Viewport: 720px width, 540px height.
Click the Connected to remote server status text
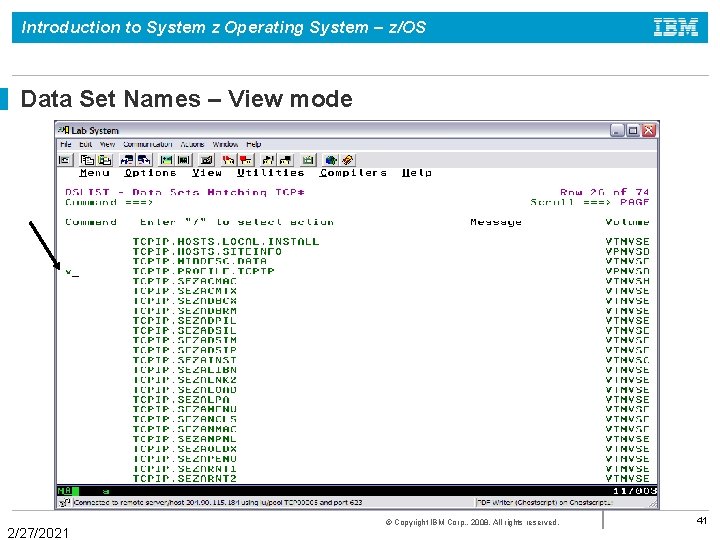pyautogui.click(x=218, y=502)
